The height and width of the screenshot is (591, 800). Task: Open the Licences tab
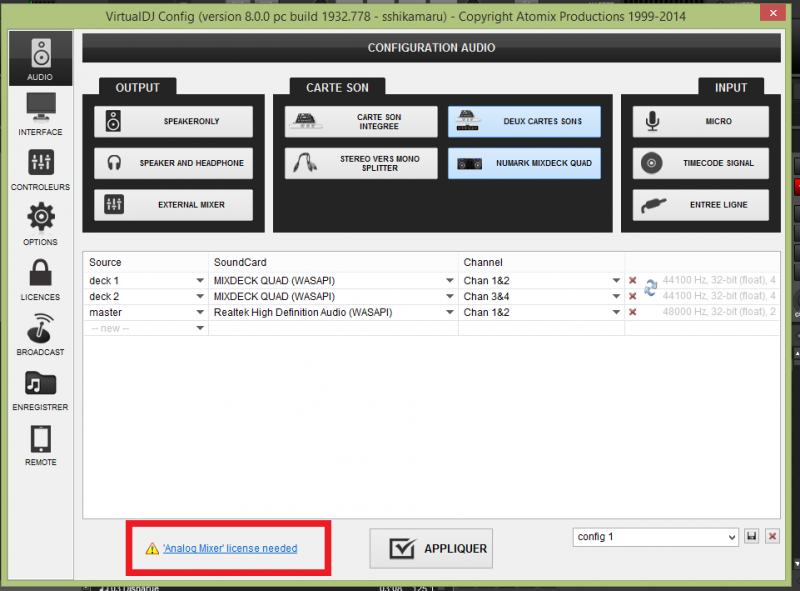pyautogui.click(x=40, y=280)
